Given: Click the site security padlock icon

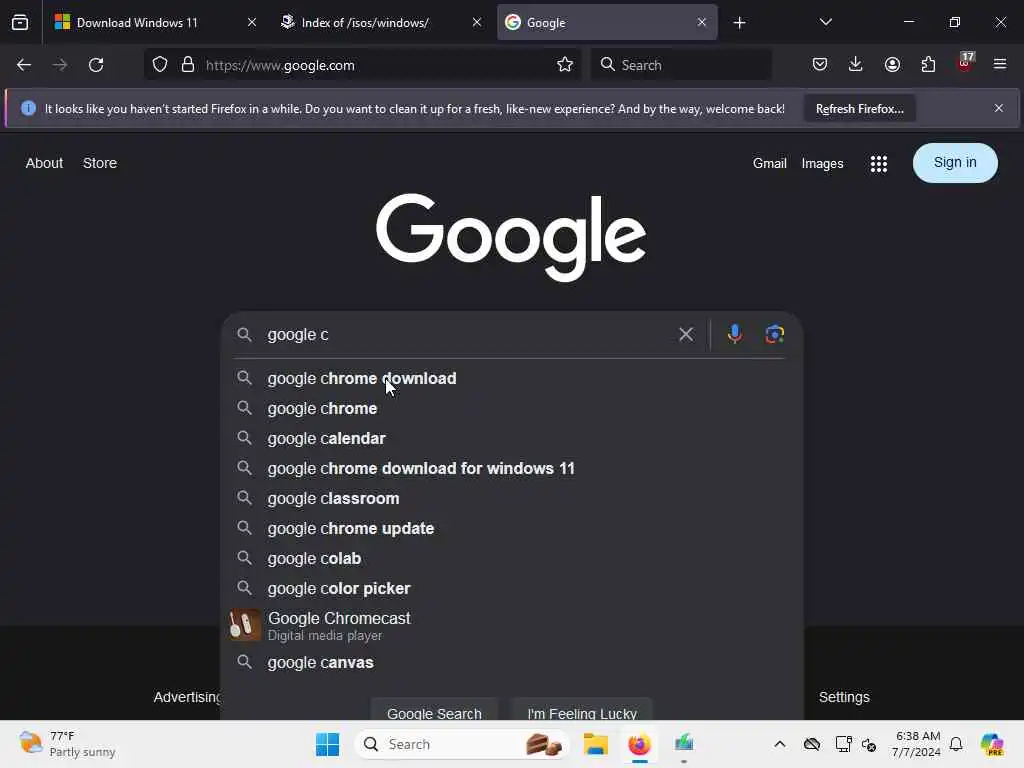Looking at the screenshot, I should 188,65.
